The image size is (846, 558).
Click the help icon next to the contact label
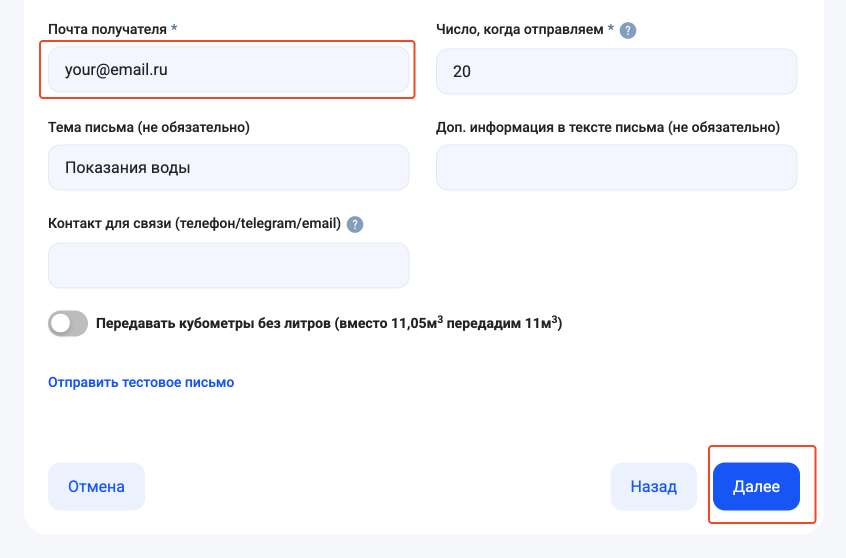[x=355, y=225]
